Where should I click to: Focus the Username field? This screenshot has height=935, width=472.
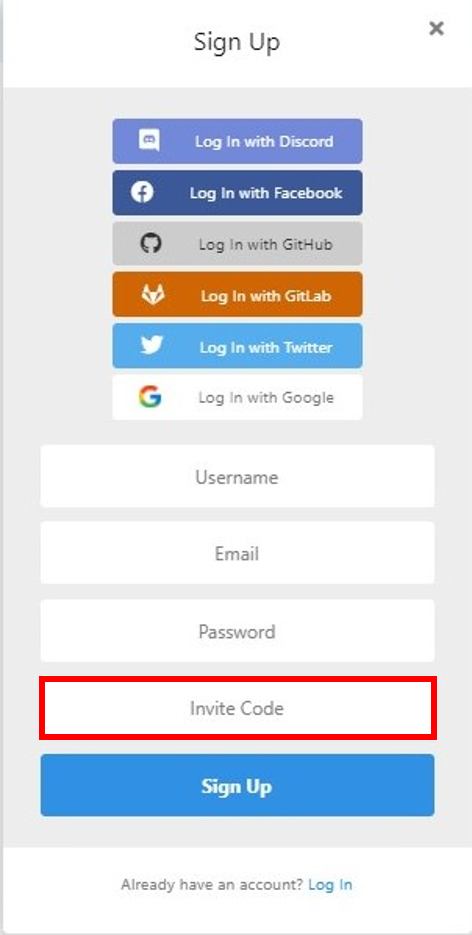237,477
